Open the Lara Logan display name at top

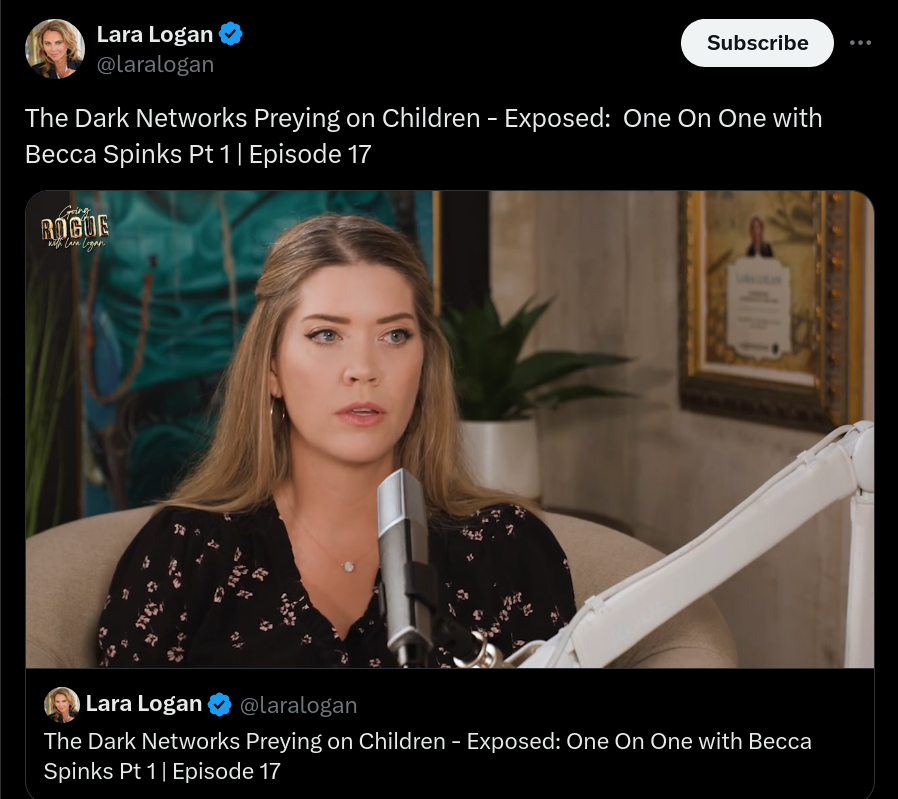[155, 34]
